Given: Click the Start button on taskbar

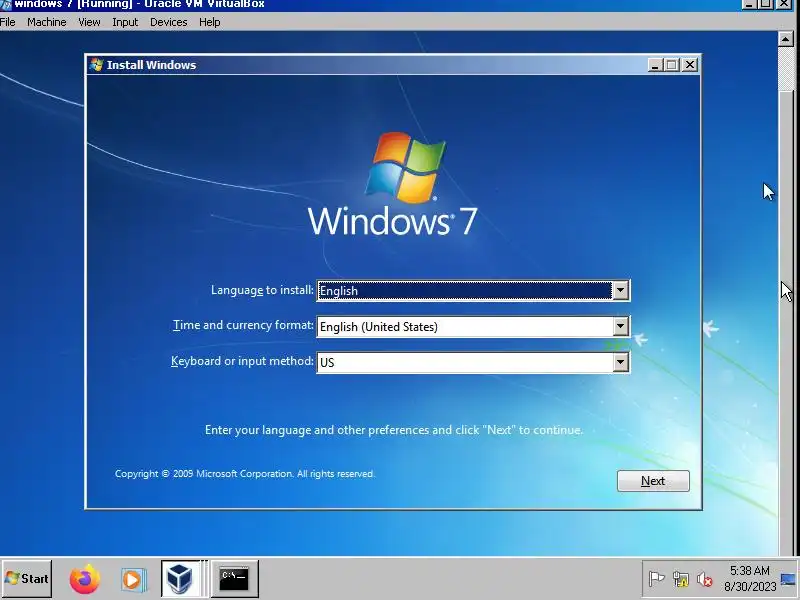Looking at the screenshot, I should coord(27,579).
